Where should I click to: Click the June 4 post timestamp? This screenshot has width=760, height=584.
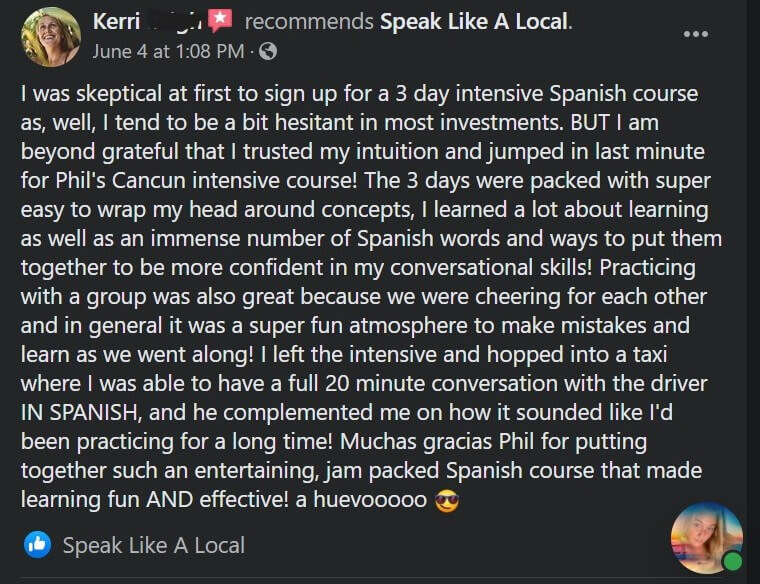point(168,50)
